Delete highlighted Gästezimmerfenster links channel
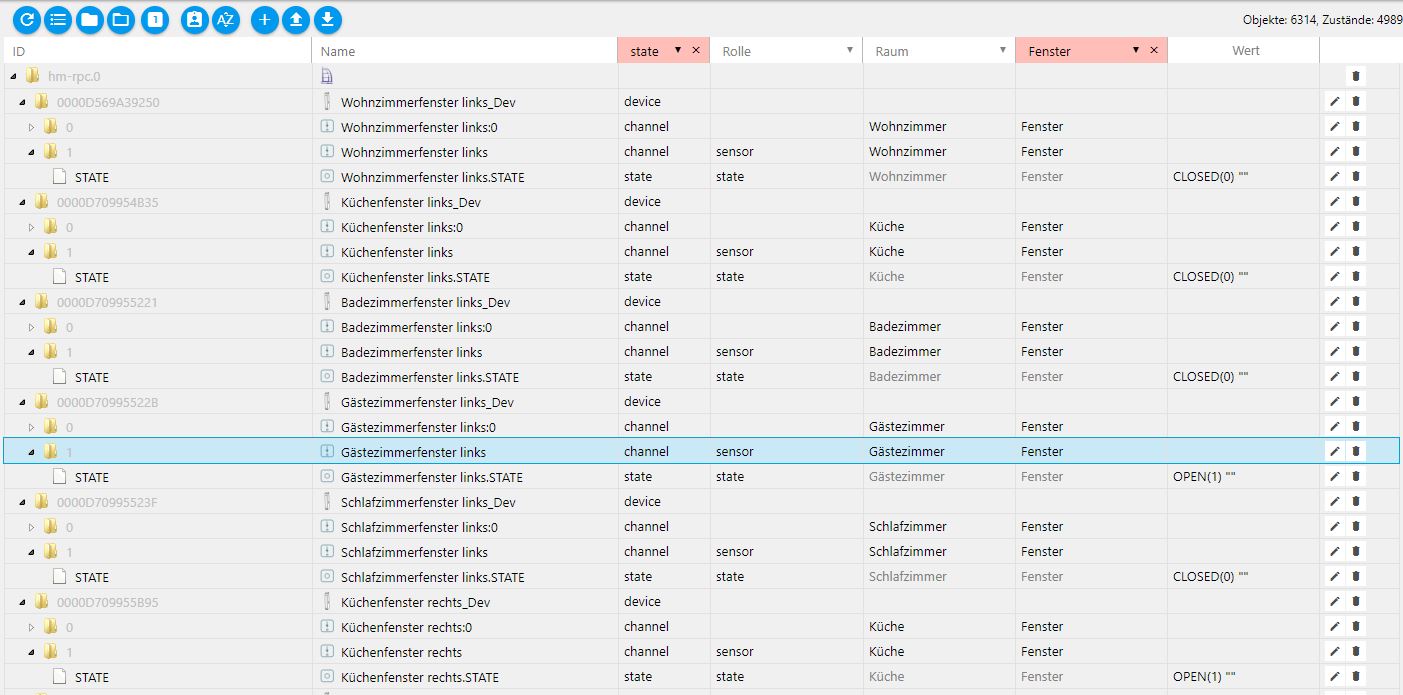The image size is (1403, 695). (1356, 451)
